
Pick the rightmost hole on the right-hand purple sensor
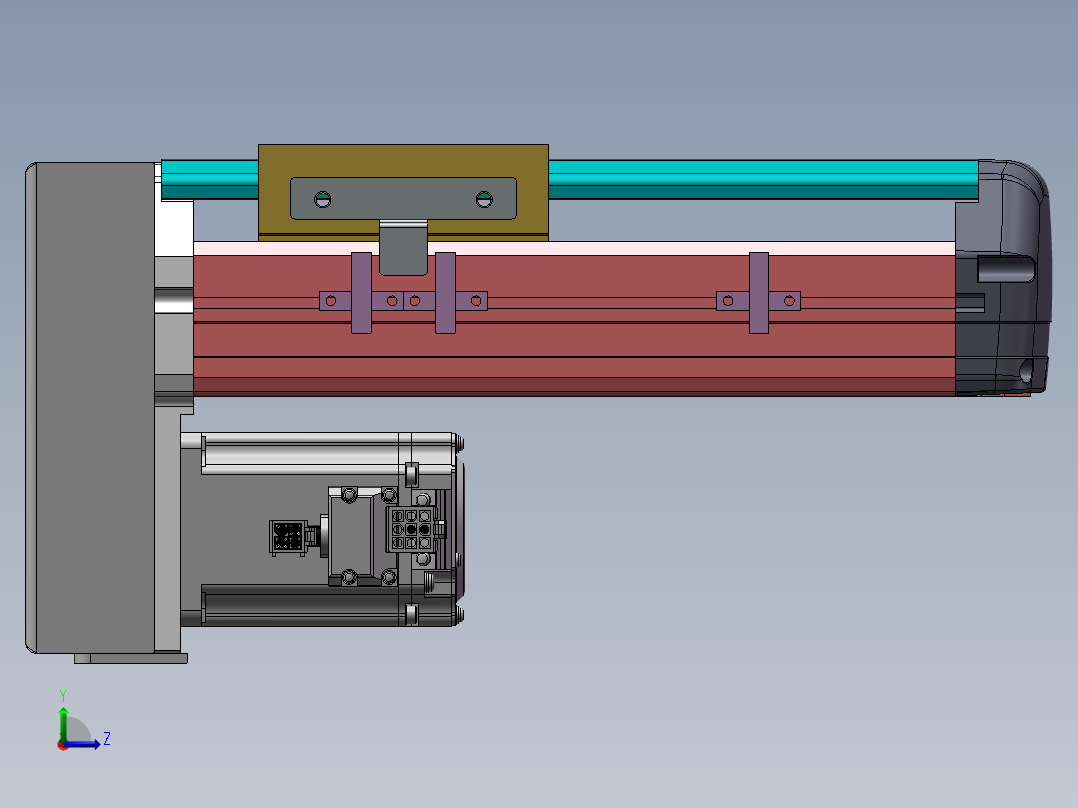(789, 301)
